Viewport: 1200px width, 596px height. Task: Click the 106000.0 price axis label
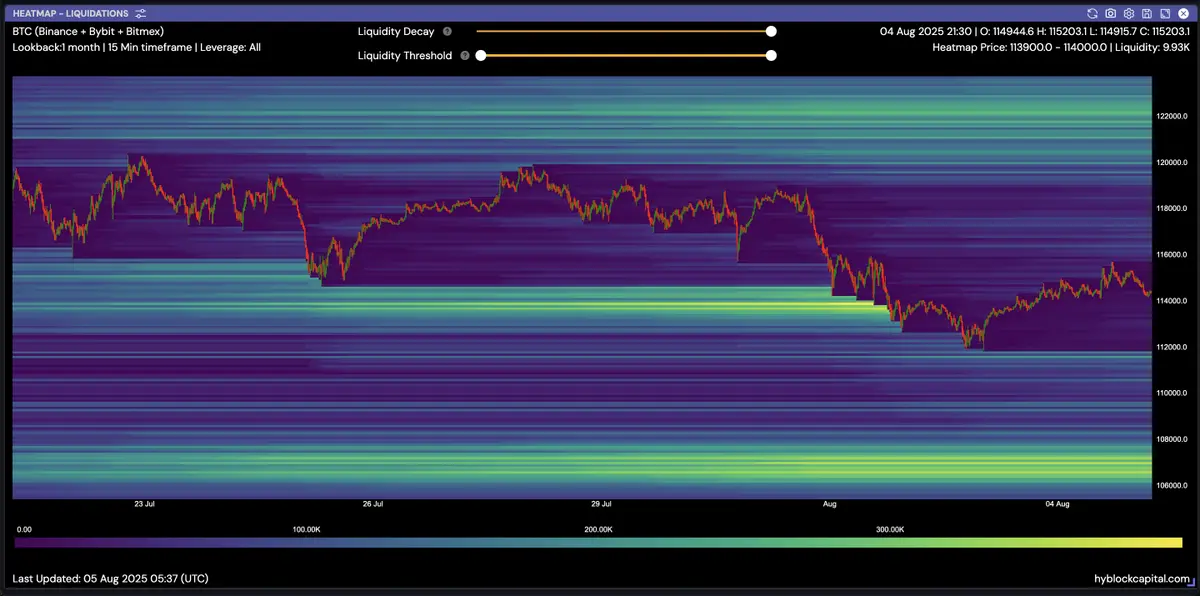(1173, 485)
